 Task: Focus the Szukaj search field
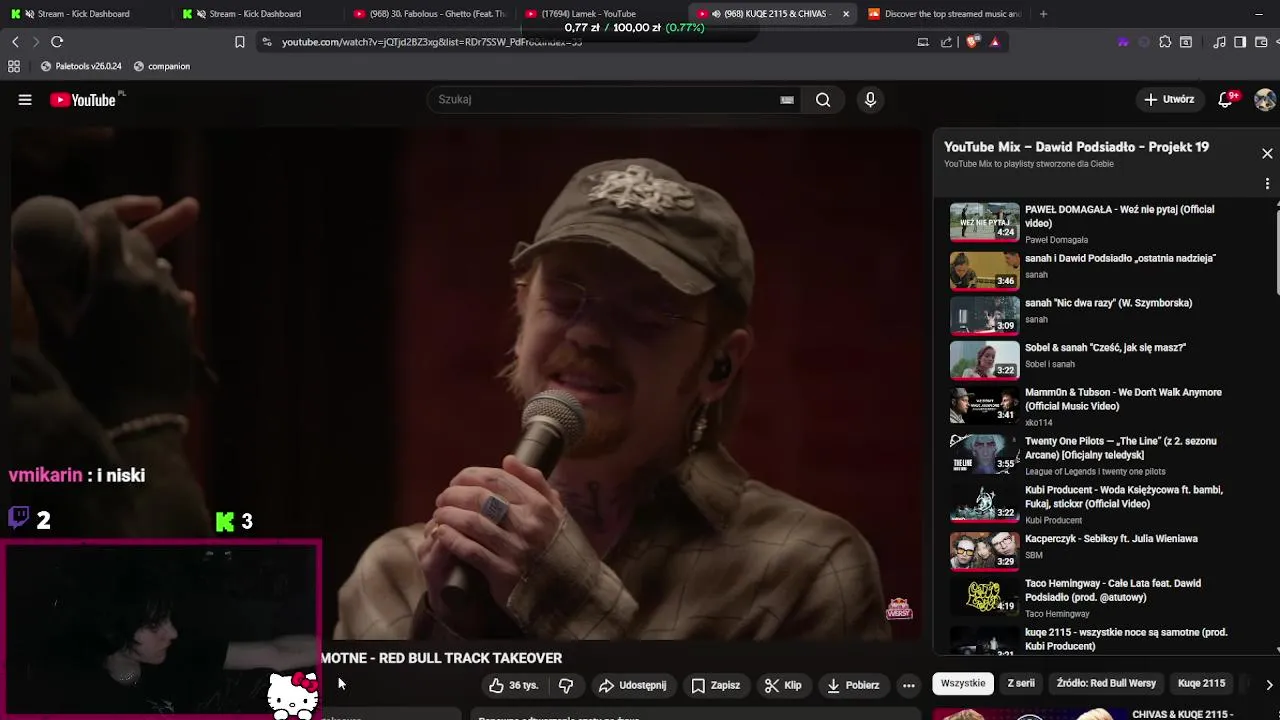pos(605,100)
